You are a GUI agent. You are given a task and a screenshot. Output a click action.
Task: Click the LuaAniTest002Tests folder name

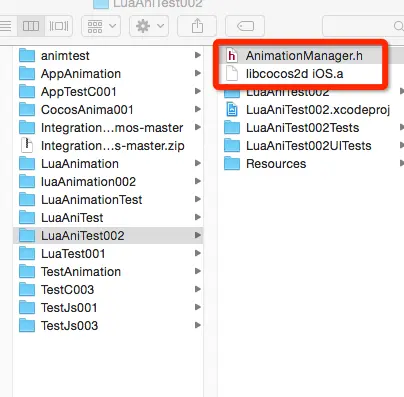[302, 128]
